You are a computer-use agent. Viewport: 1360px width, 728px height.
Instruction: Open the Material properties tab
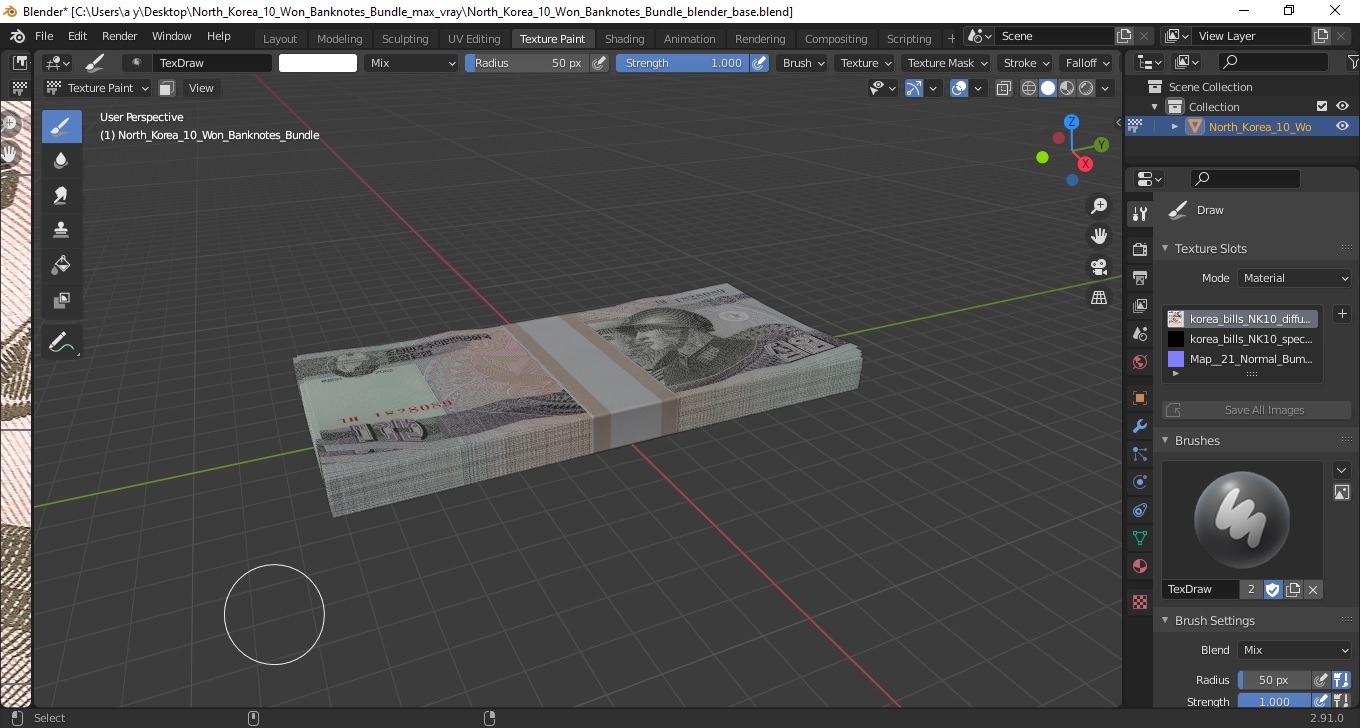(1139, 566)
